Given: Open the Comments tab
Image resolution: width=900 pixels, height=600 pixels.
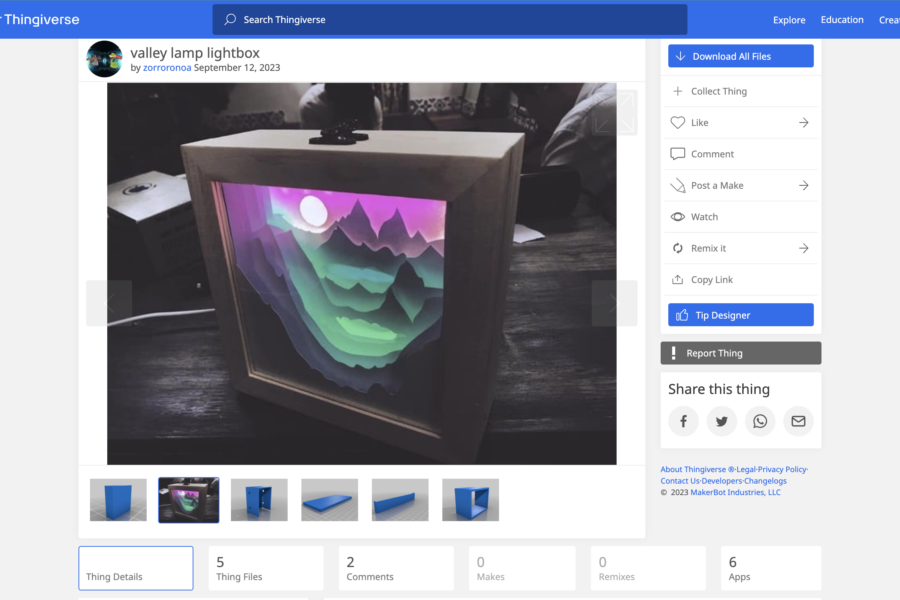Looking at the screenshot, I should pos(395,568).
